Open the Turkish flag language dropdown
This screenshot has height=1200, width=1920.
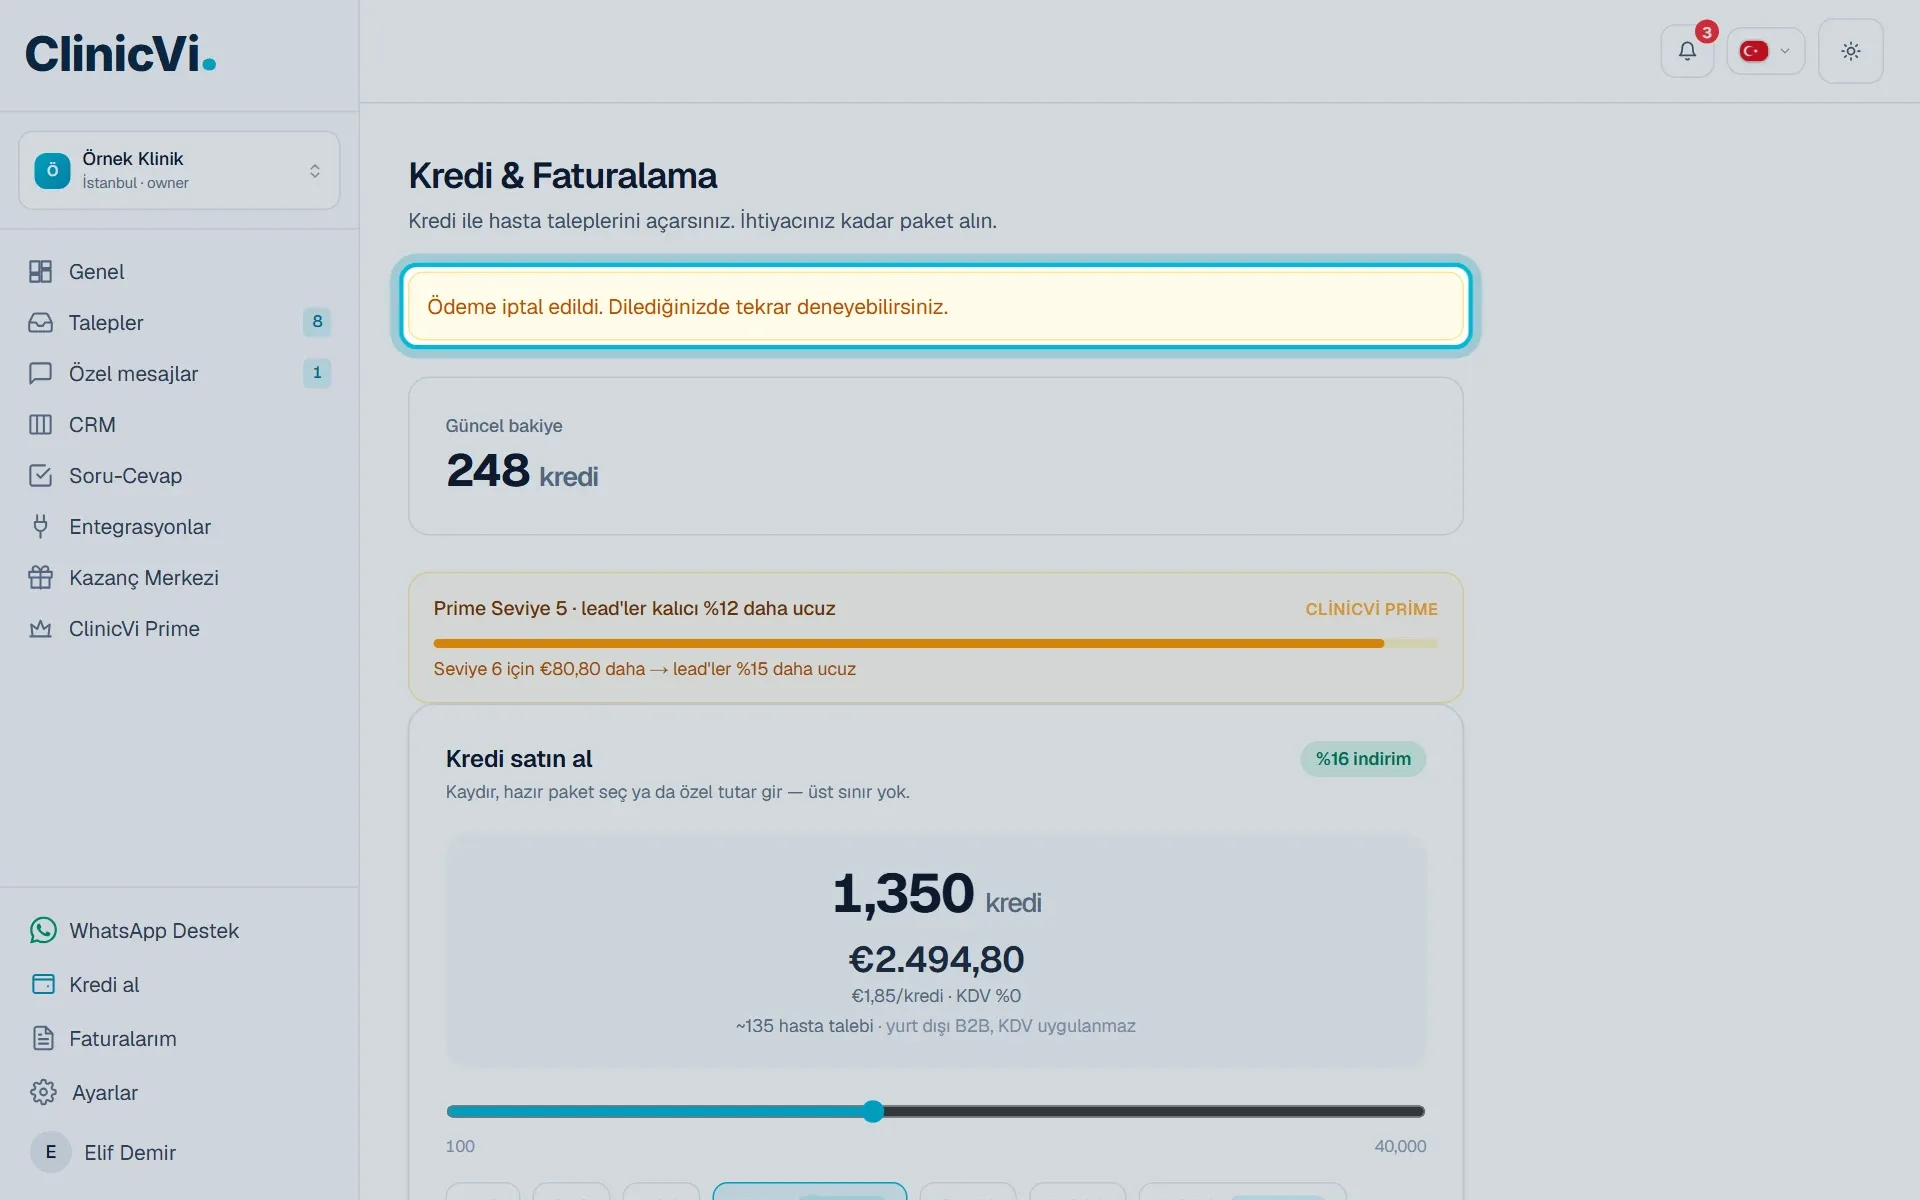(x=1765, y=51)
